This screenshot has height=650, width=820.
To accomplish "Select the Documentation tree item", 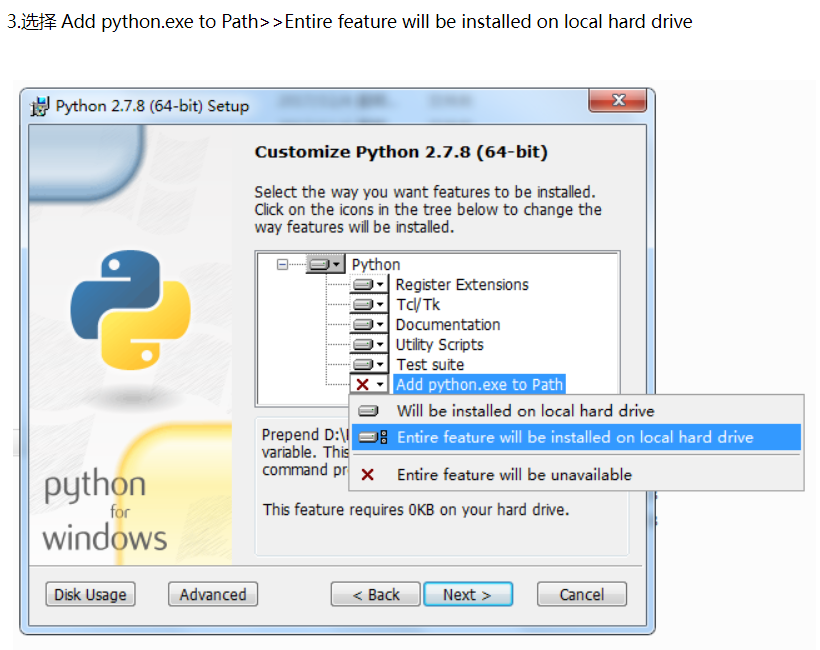I will [448, 324].
